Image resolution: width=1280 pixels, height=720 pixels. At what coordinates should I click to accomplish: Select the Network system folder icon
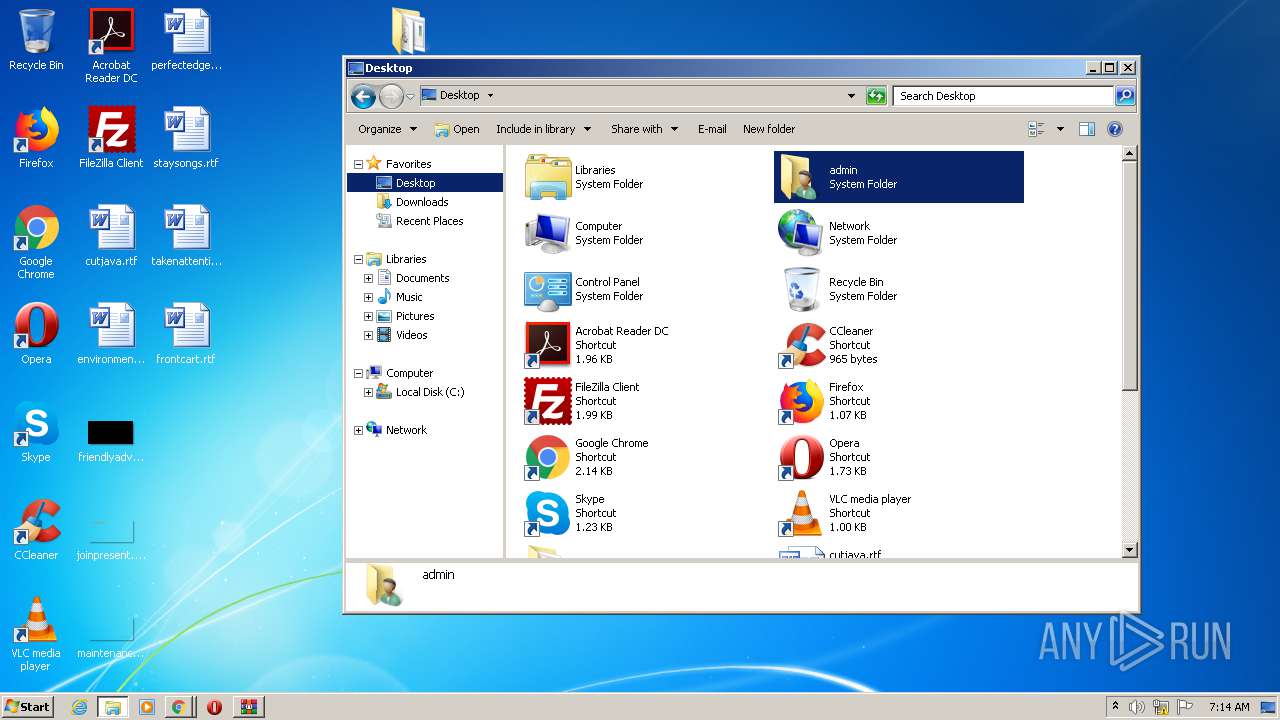coord(801,233)
